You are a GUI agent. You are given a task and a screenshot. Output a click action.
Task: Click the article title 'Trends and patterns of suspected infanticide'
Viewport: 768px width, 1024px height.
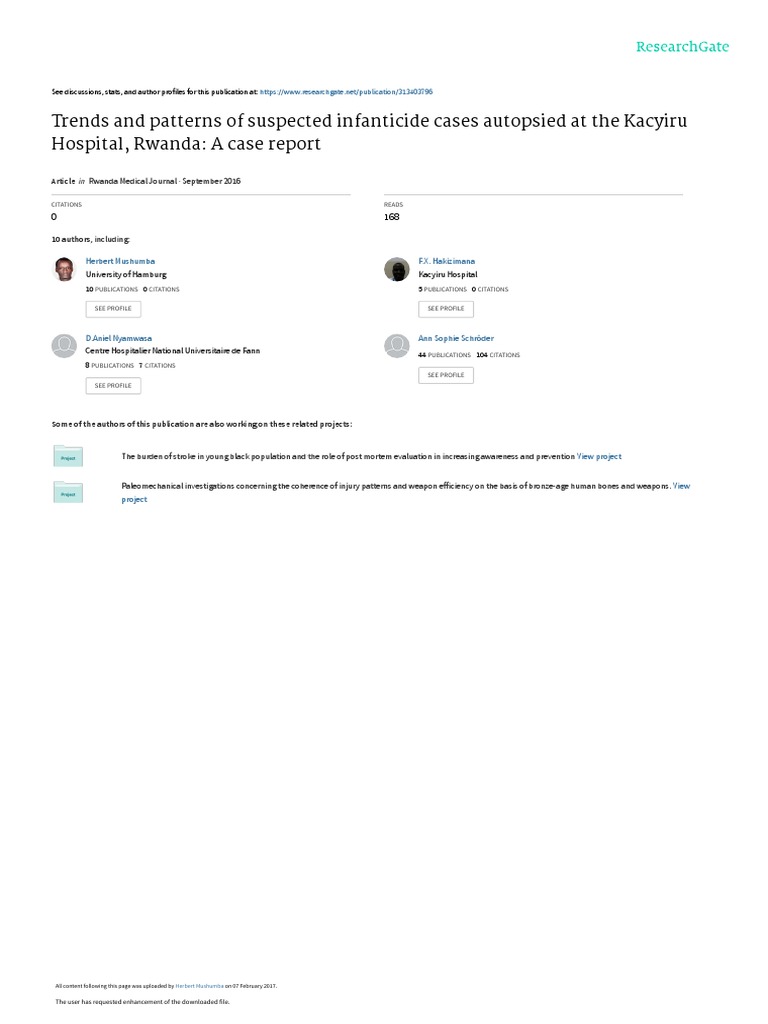(x=369, y=132)
